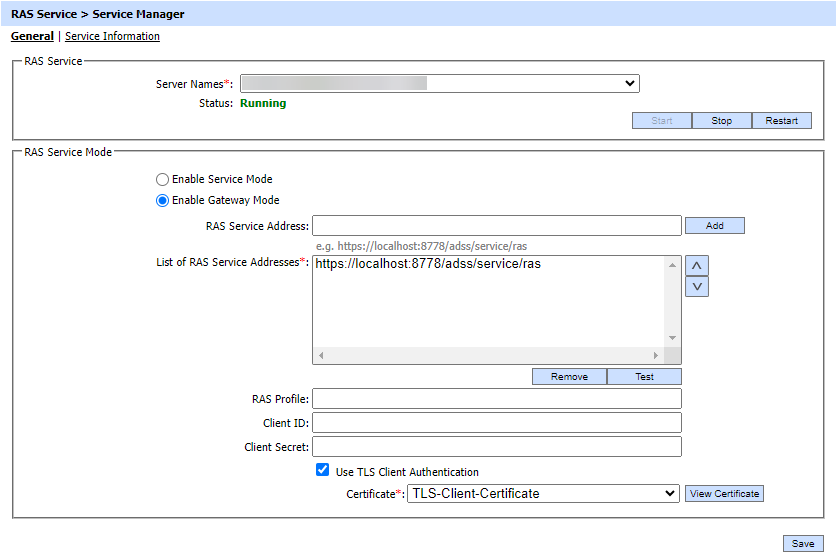The image size is (837, 558).
Task: Restart the RAS service
Action: pyautogui.click(x=781, y=121)
